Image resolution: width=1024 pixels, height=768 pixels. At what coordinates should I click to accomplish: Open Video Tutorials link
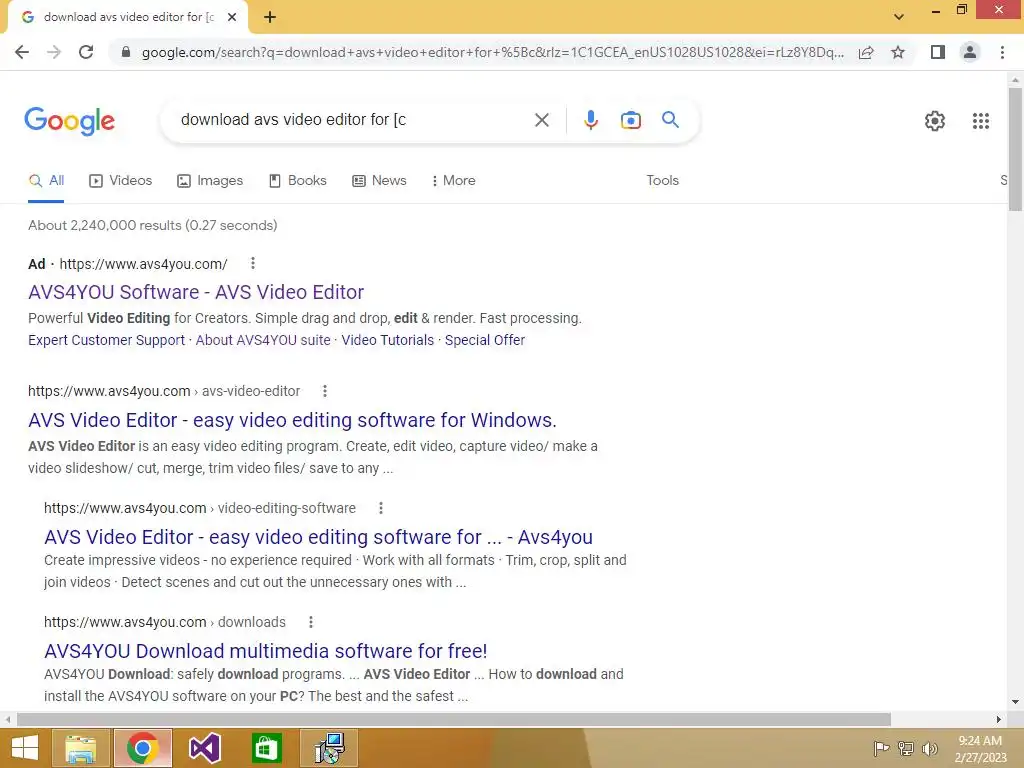click(x=388, y=340)
